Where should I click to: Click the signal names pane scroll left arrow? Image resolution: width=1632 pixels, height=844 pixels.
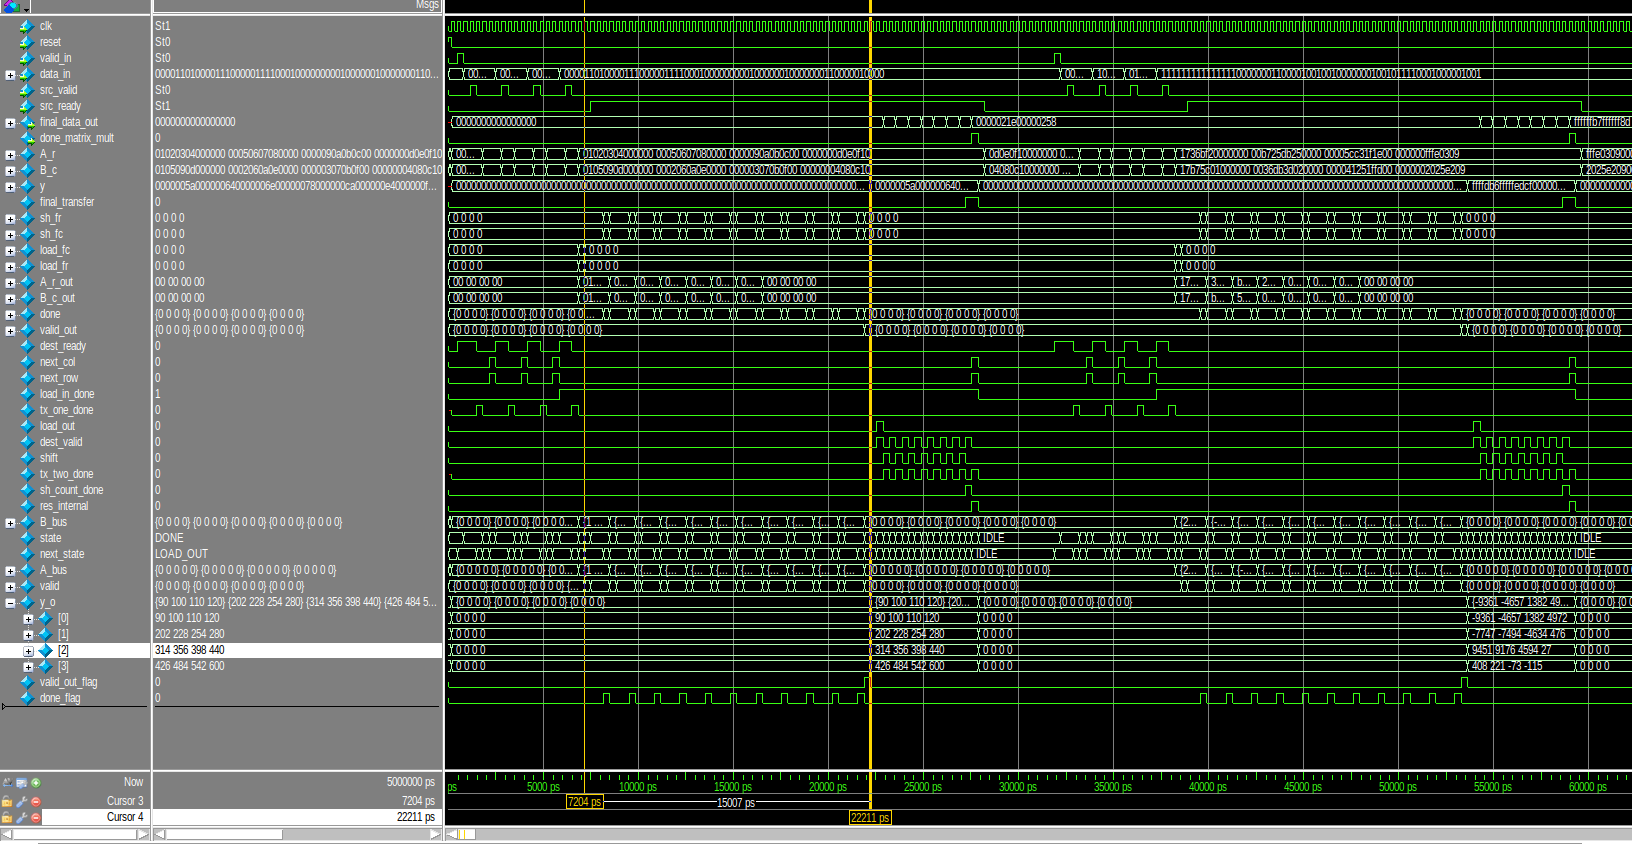6,834
